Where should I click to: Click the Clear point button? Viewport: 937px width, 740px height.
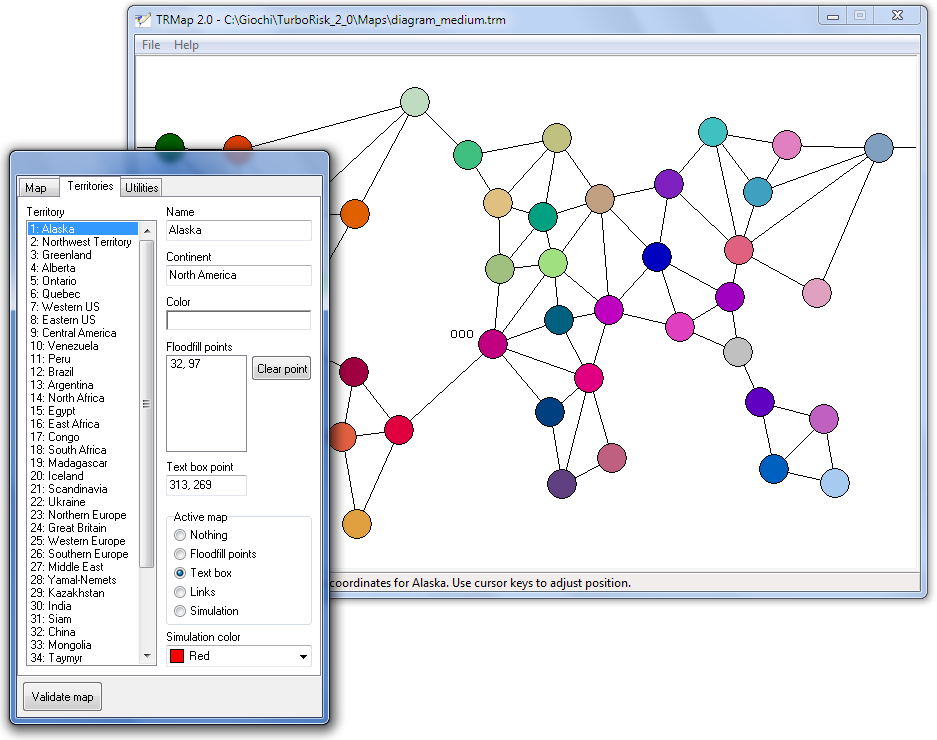pos(281,369)
